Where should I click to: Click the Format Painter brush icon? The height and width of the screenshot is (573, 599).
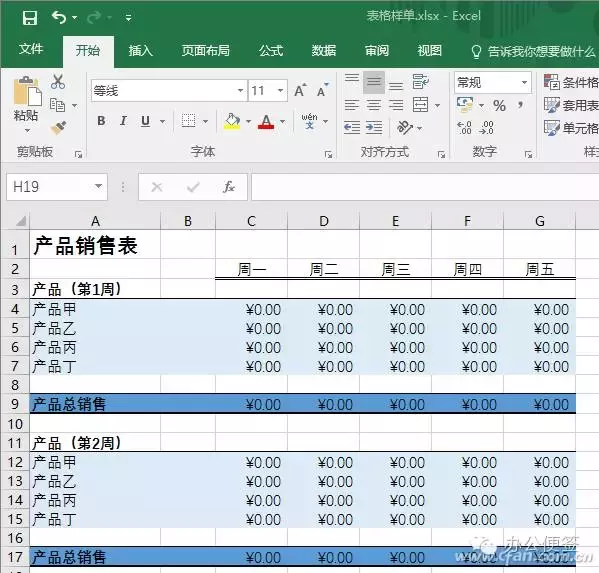pos(58,128)
